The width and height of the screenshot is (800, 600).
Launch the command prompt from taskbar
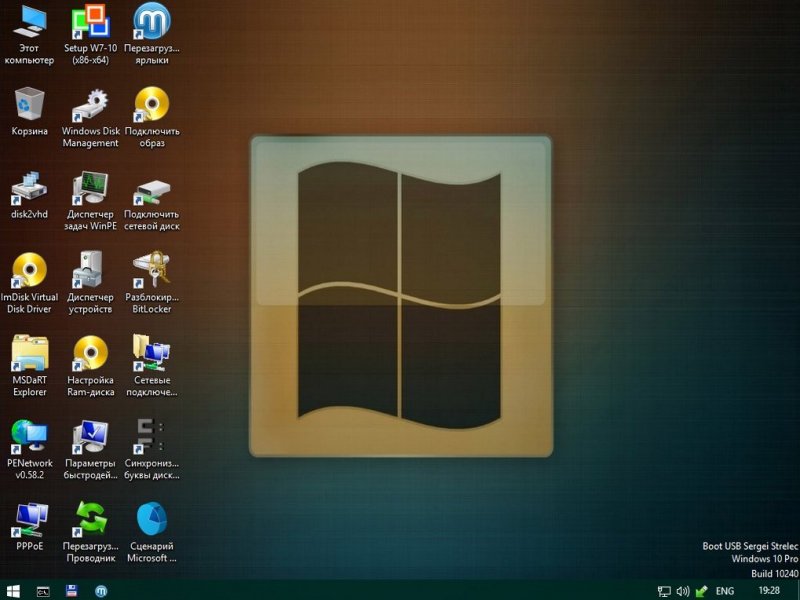point(43,591)
